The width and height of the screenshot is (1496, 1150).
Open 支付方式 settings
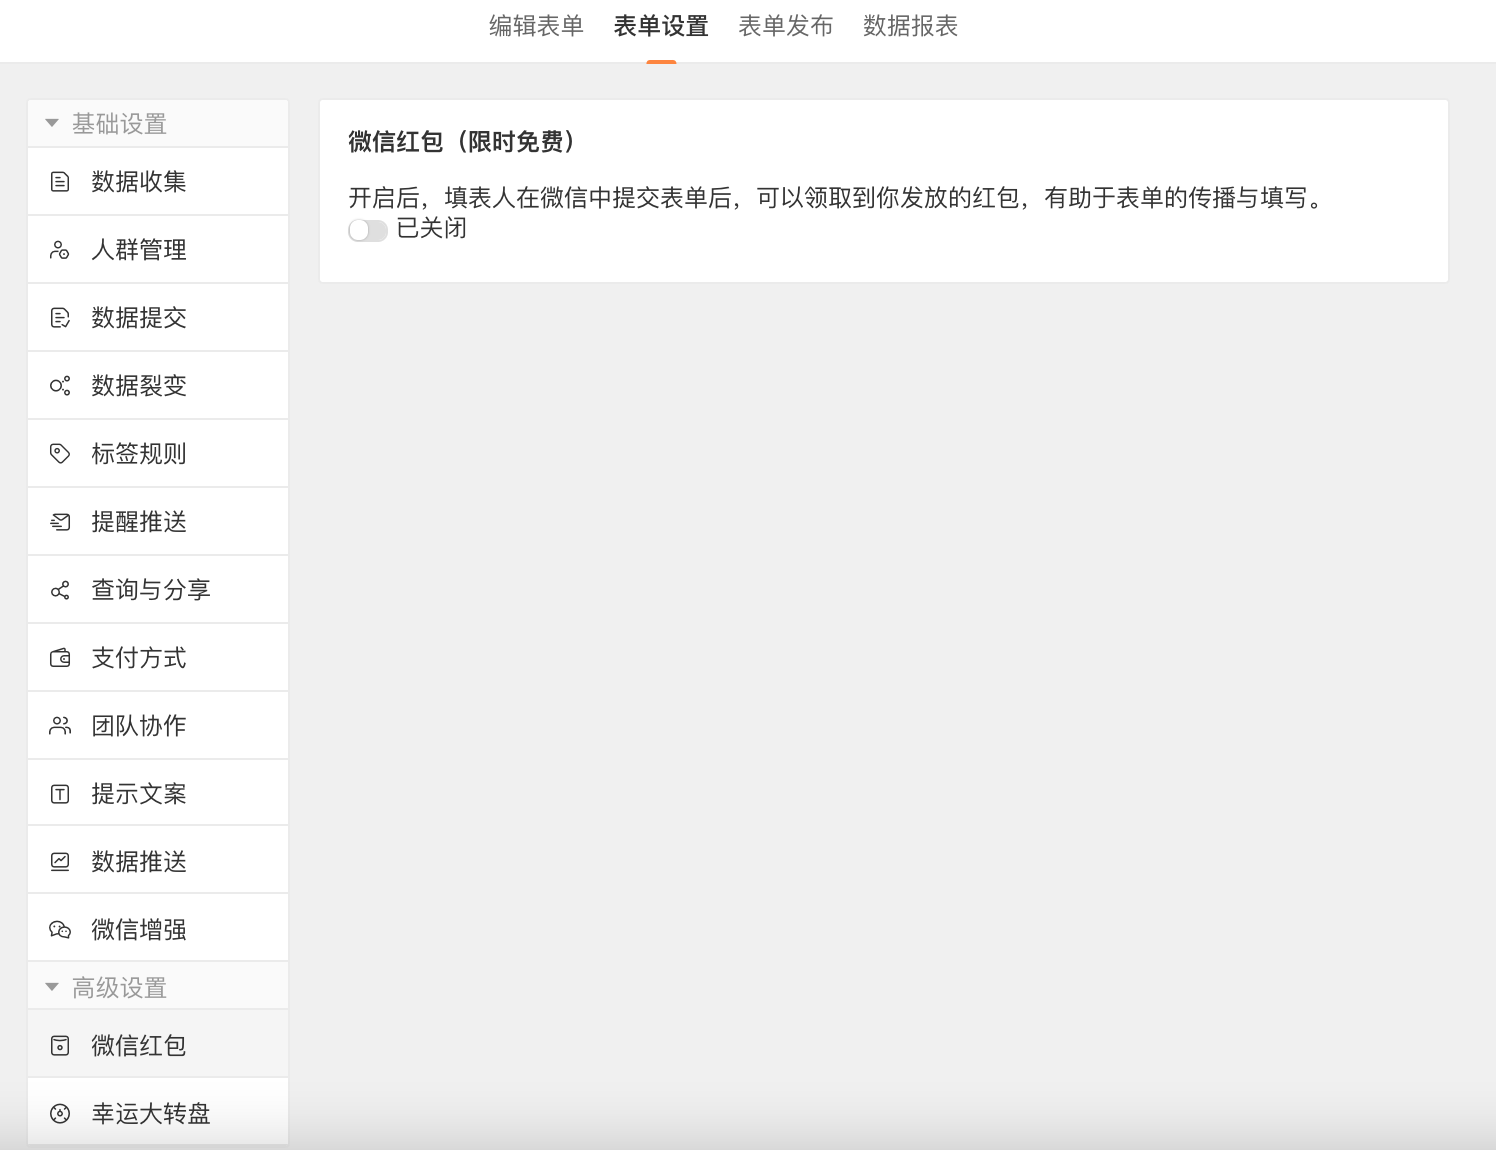pyautogui.click(x=158, y=657)
